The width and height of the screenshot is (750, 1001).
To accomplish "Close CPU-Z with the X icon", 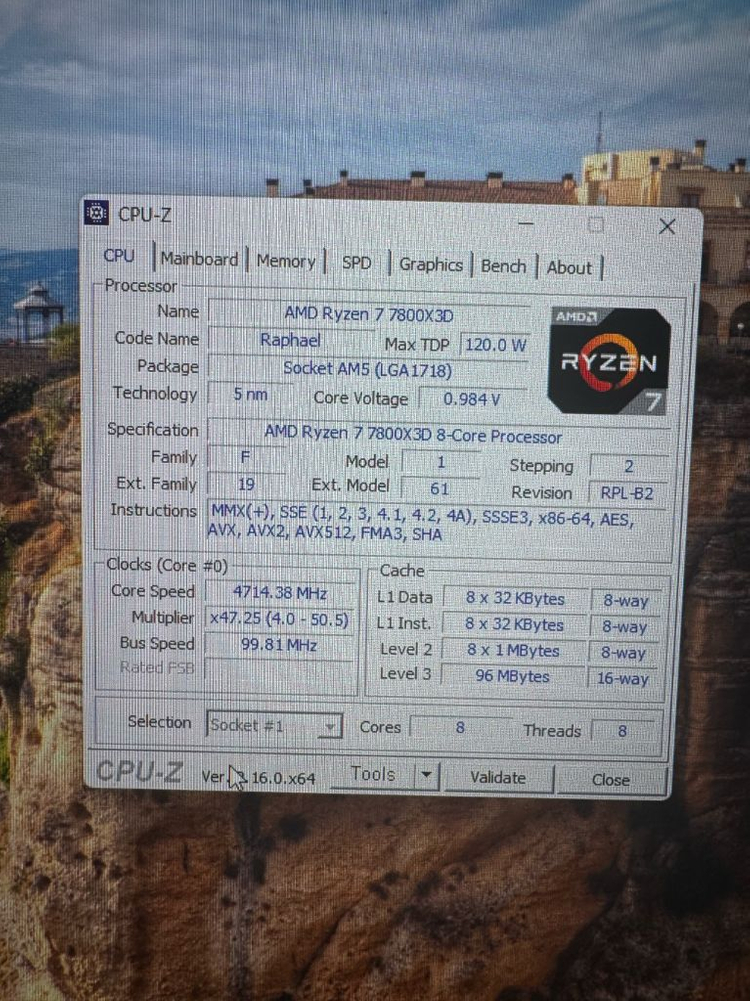I will tap(667, 227).
